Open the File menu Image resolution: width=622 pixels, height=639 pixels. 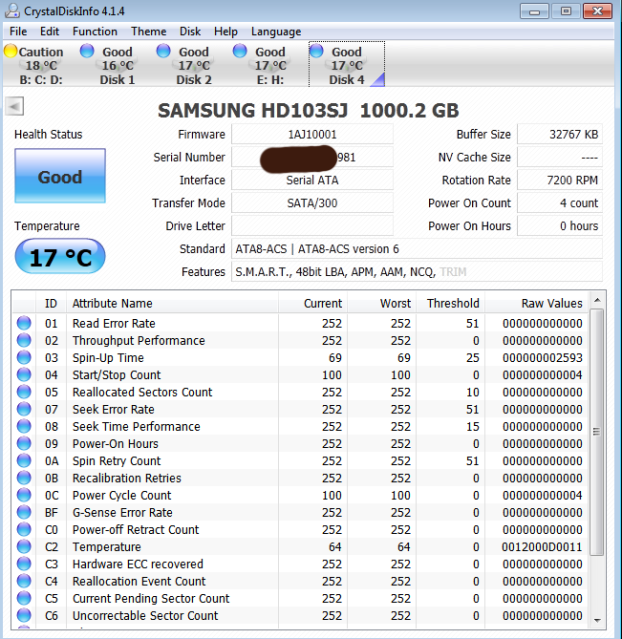point(18,31)
